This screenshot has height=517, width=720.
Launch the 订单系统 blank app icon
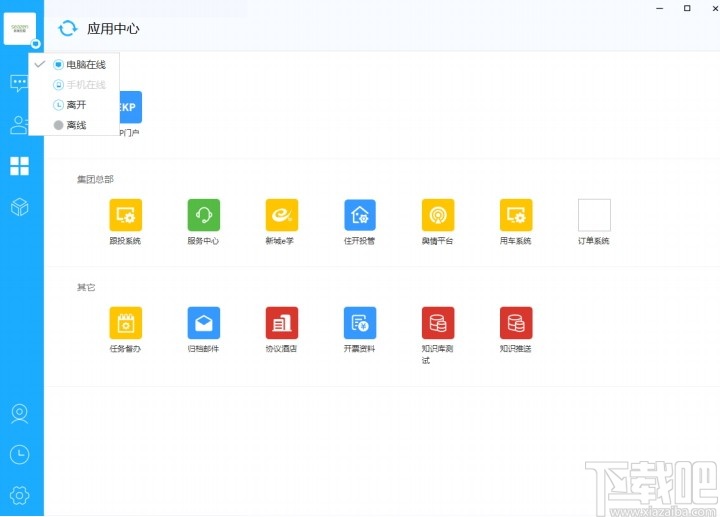pos(594,215)
